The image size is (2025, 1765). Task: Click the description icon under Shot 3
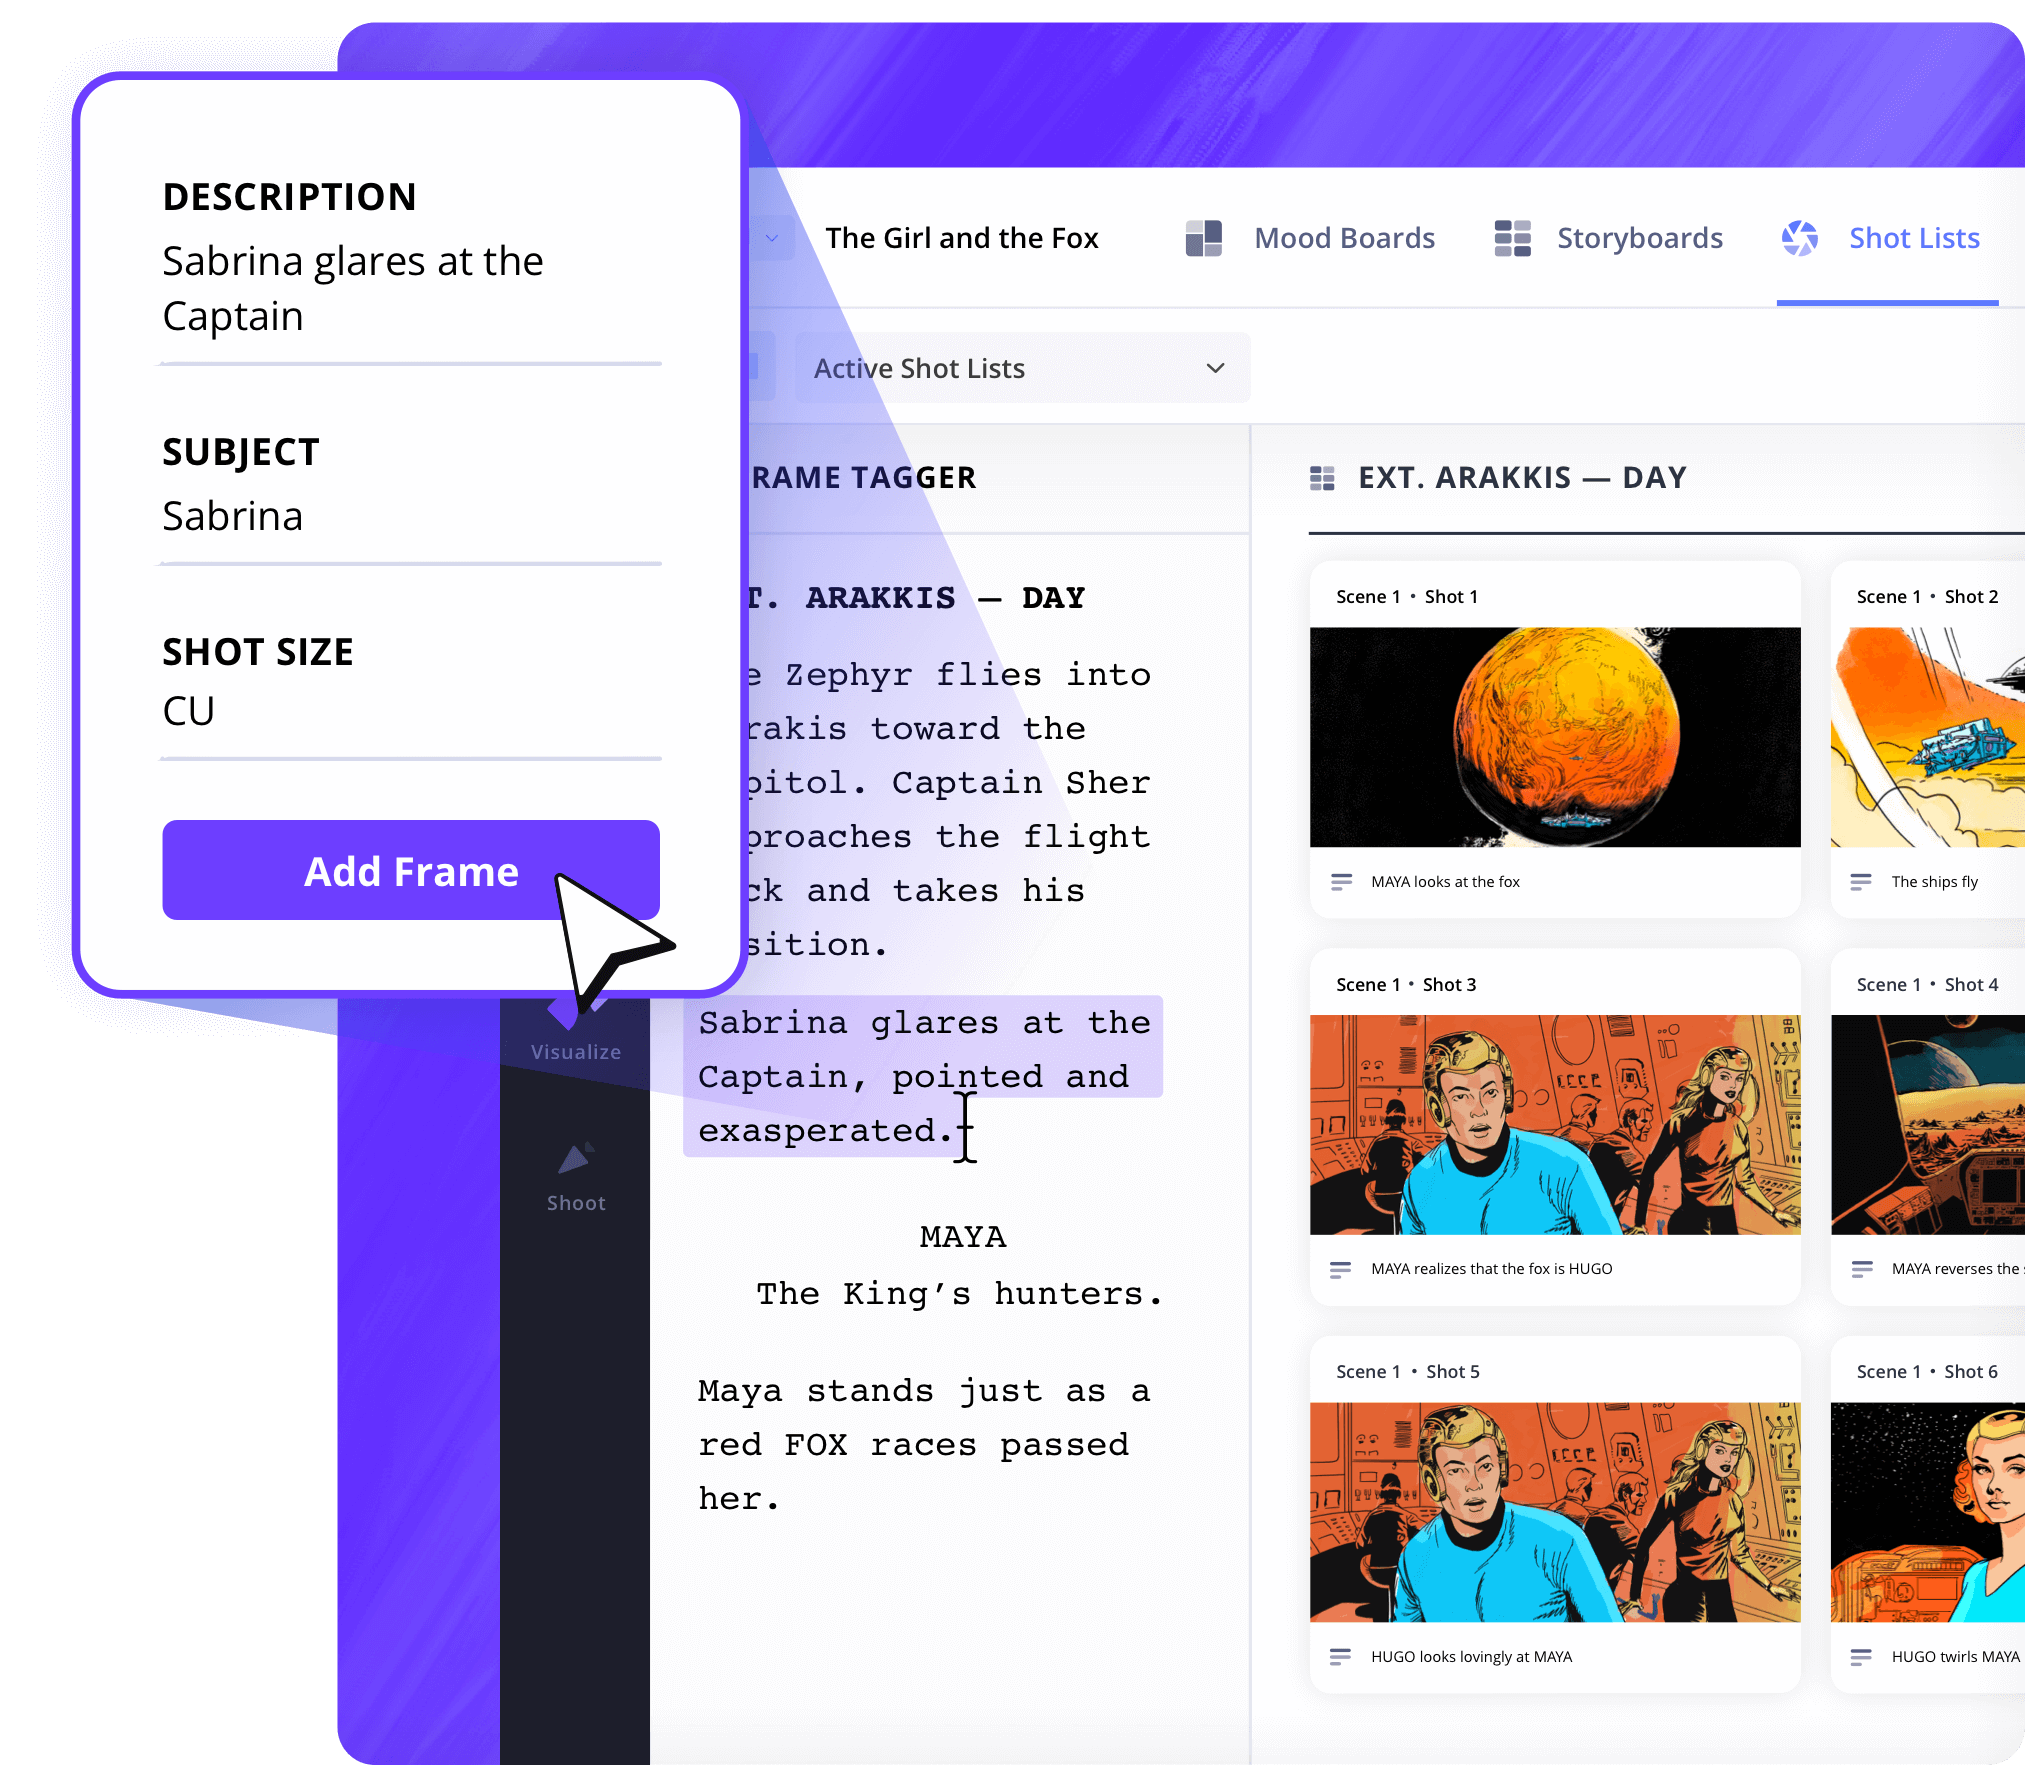(1341, 1269)
